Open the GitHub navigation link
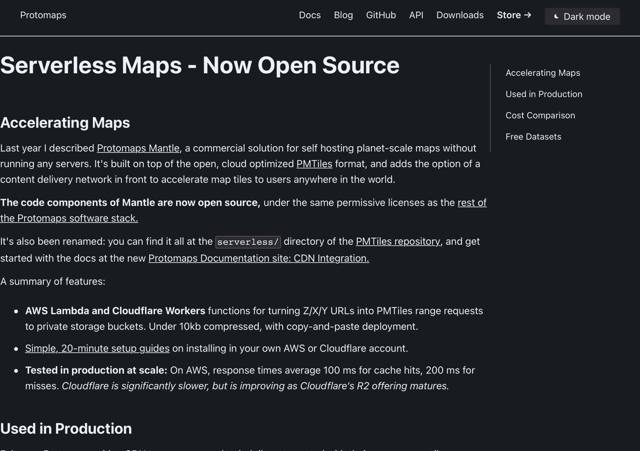This screenshot has height=451, width=640. click(x=381, y=15)
